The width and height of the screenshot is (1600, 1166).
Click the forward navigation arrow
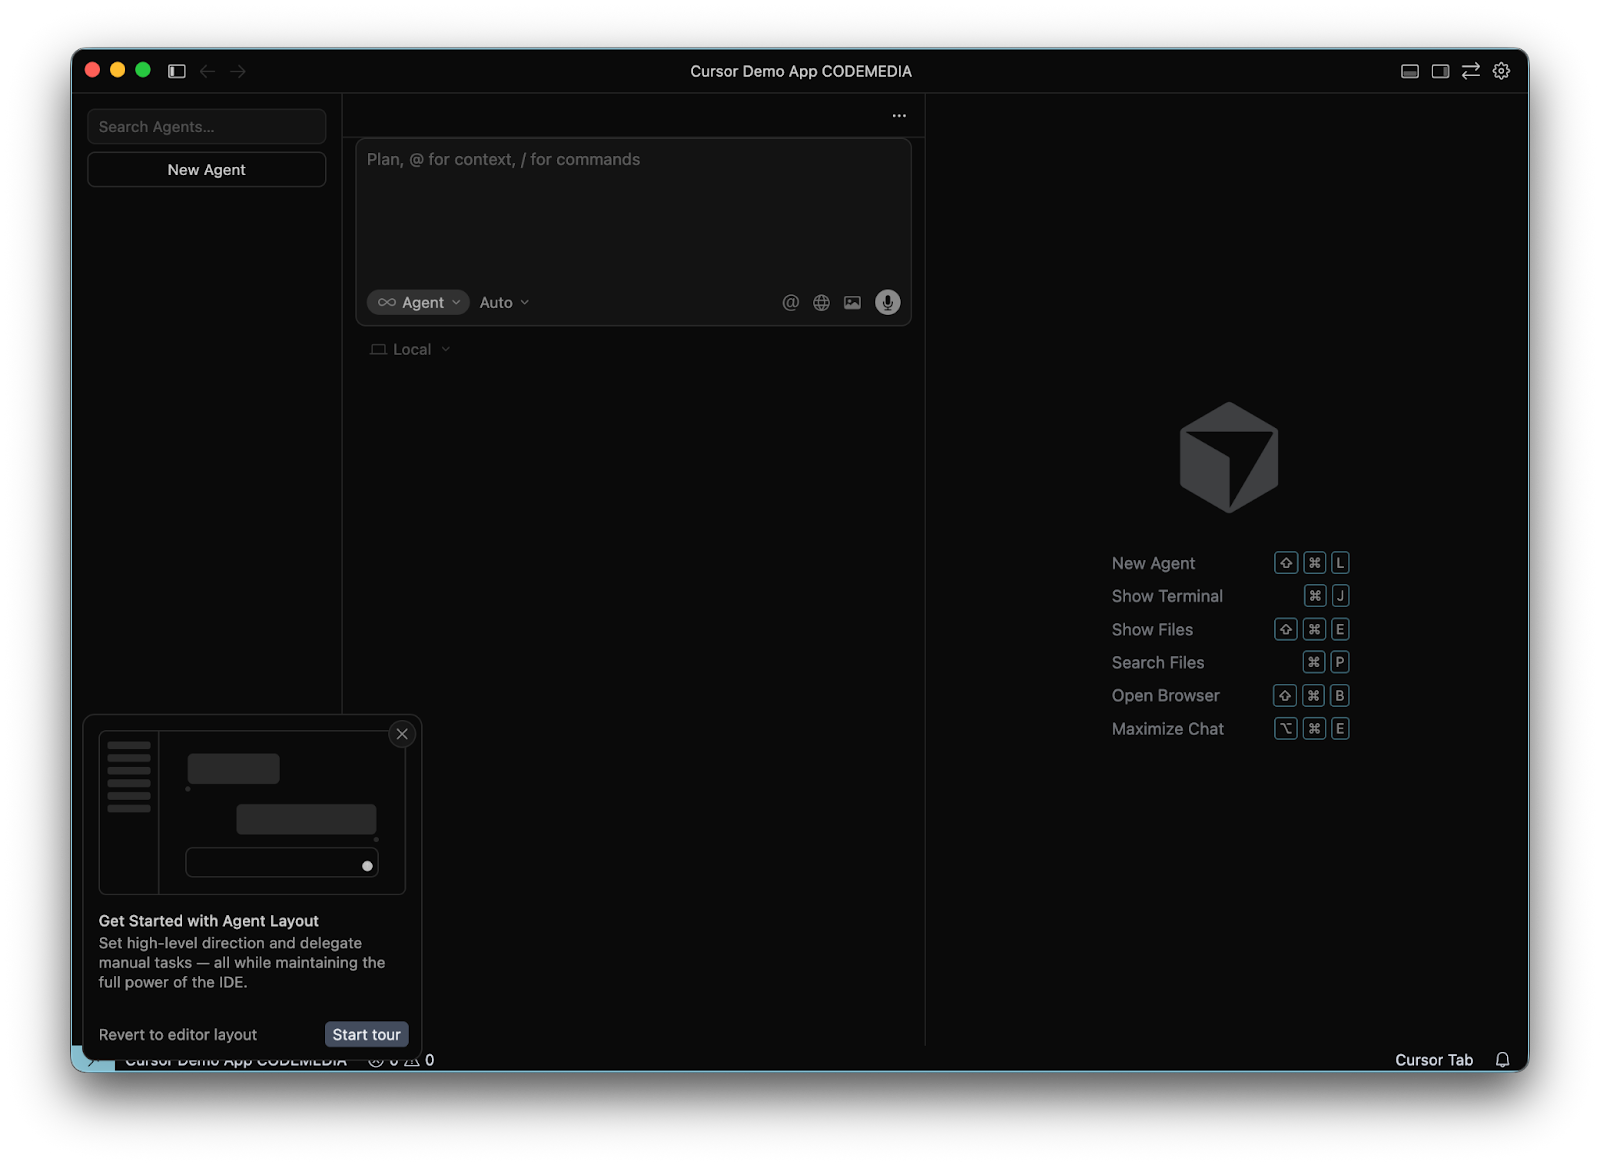coord(238,71)
